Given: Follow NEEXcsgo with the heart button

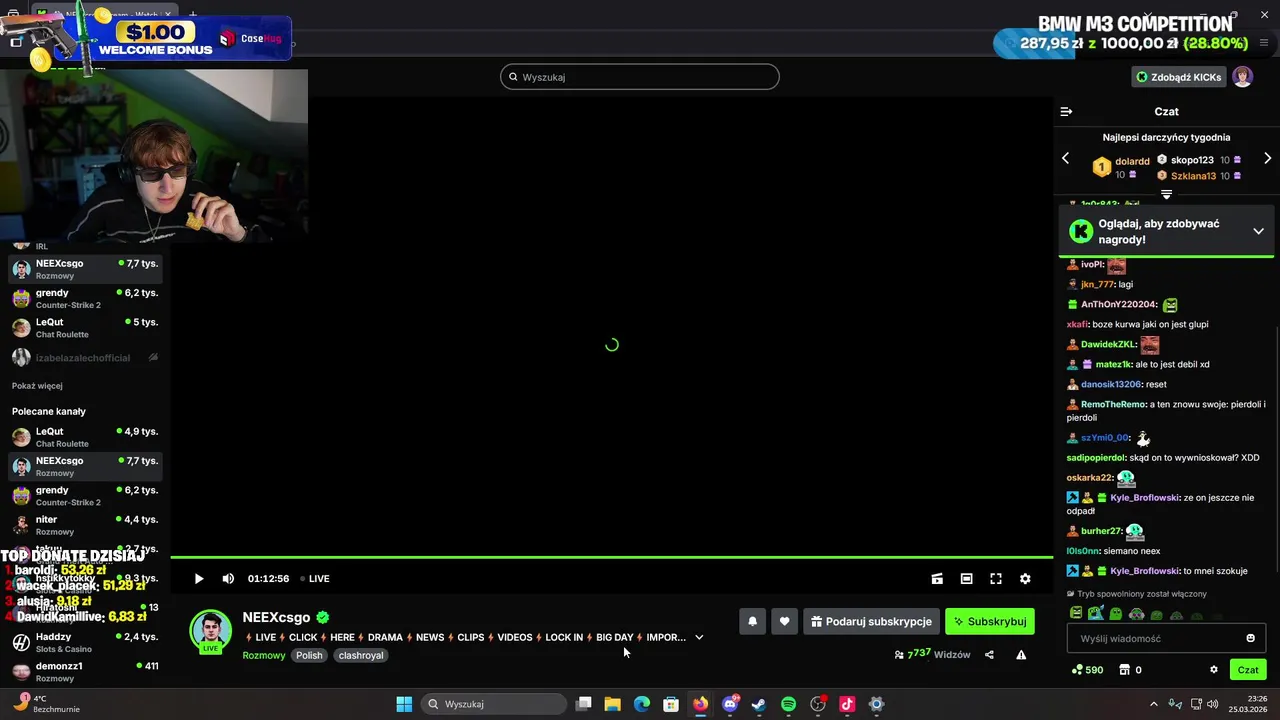Looking at the screenshot, I should (x=784, y=621).
